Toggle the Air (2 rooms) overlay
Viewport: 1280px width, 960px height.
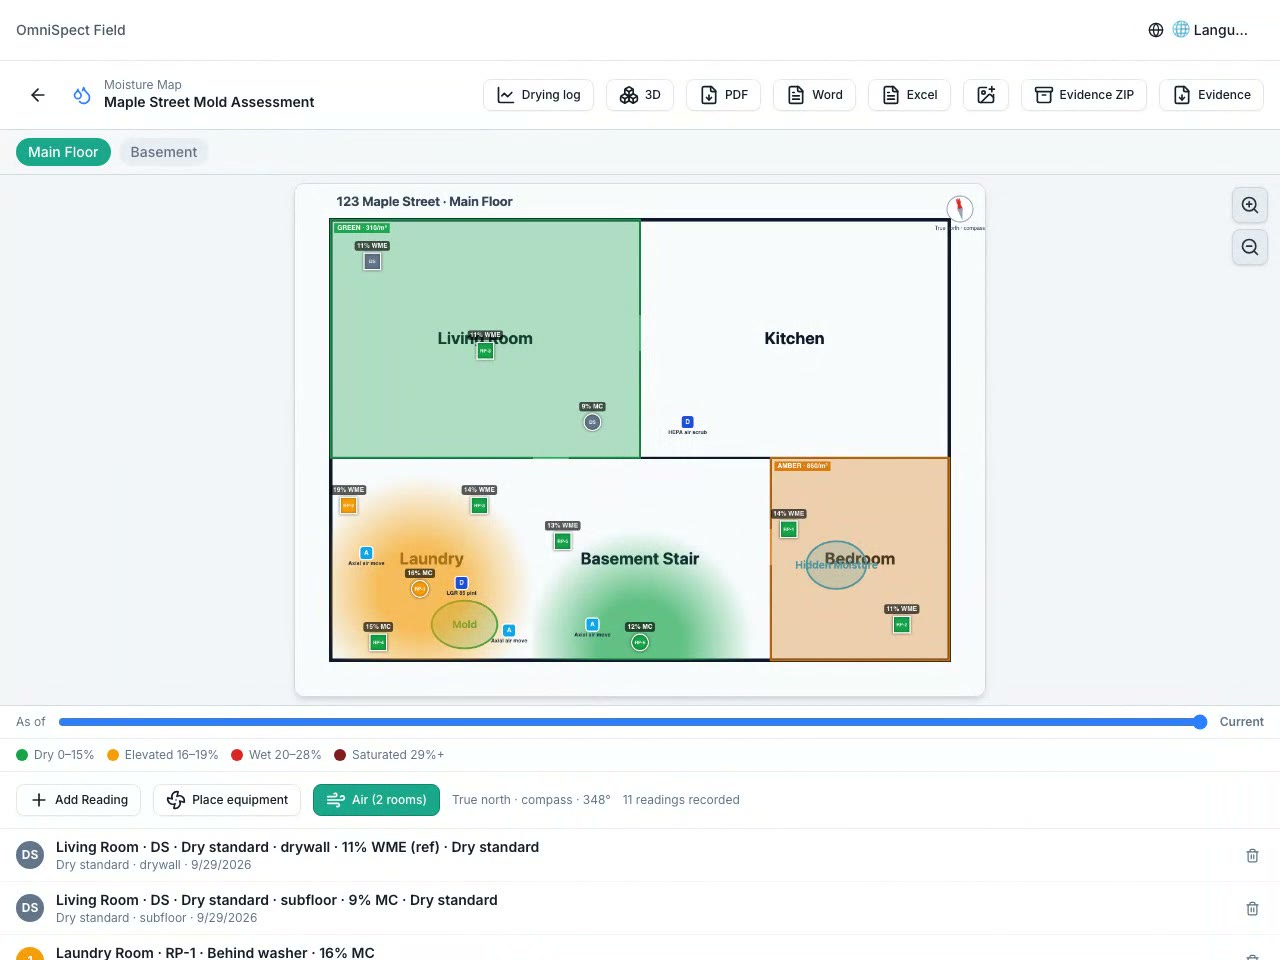tap(376, 800)
